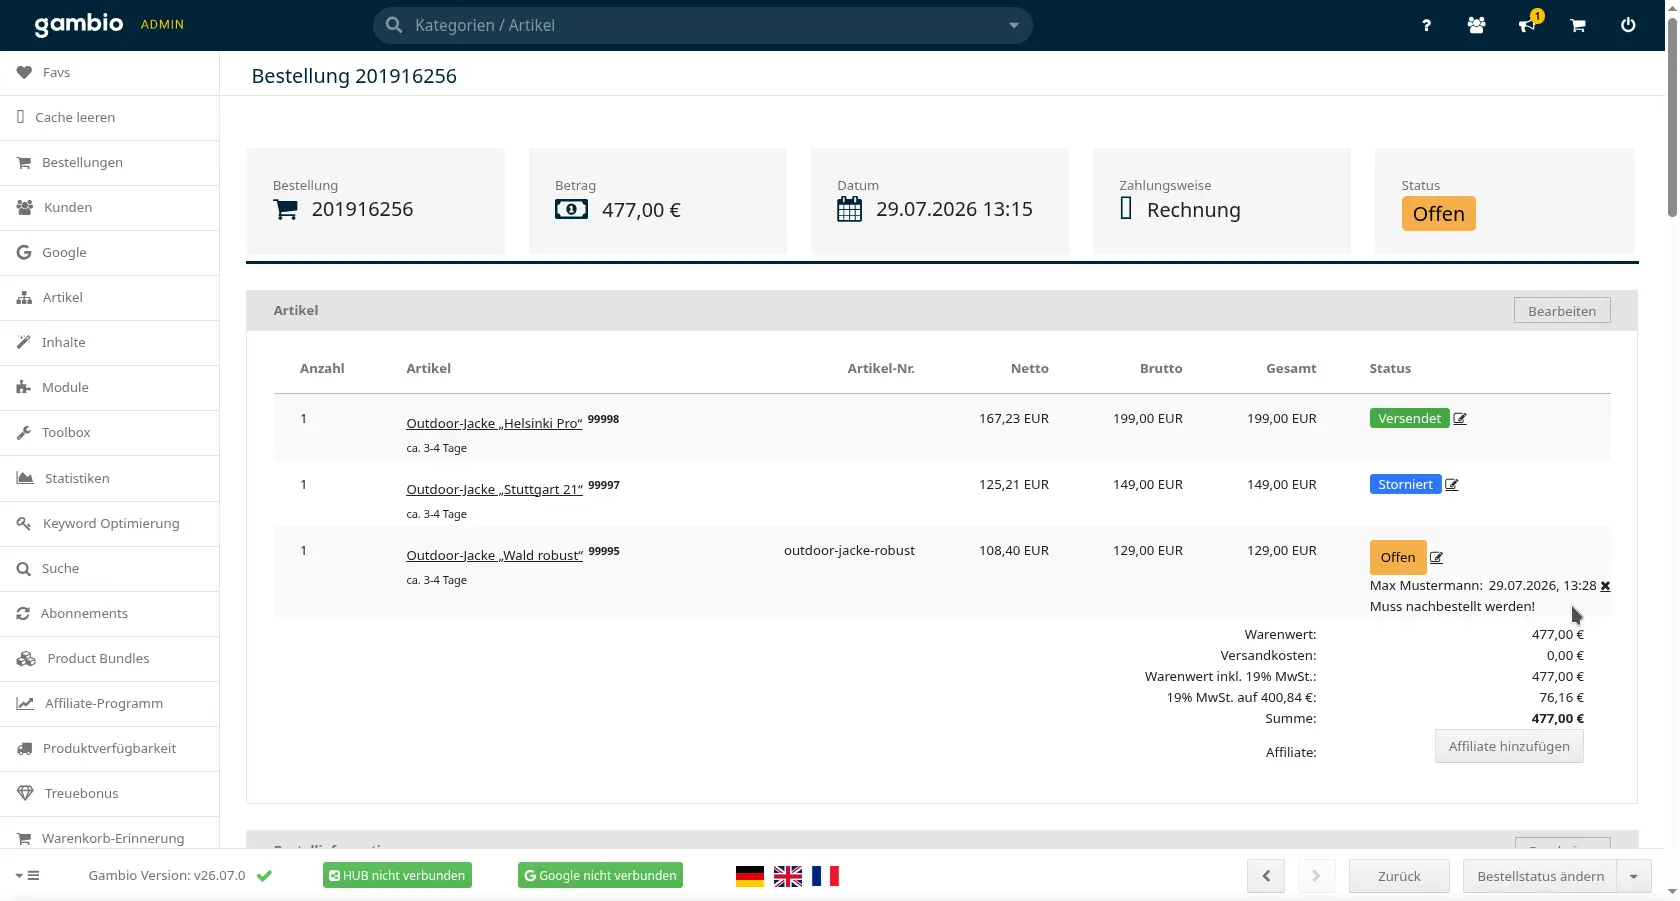Open Abonnements sidebar entry
Screen dimensions: 1680x901
110,614
